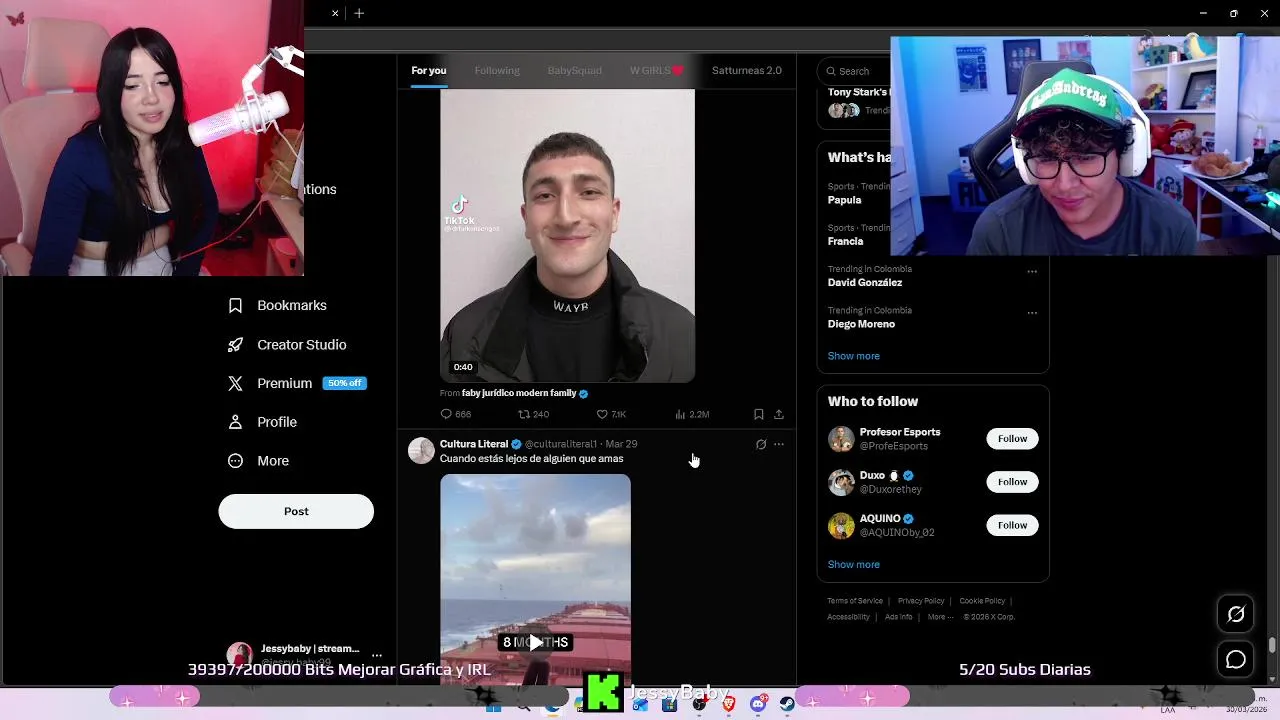The image size is (1280, 720).
Task: Open the faby jurídico modern family link
Action: point(519,394)
